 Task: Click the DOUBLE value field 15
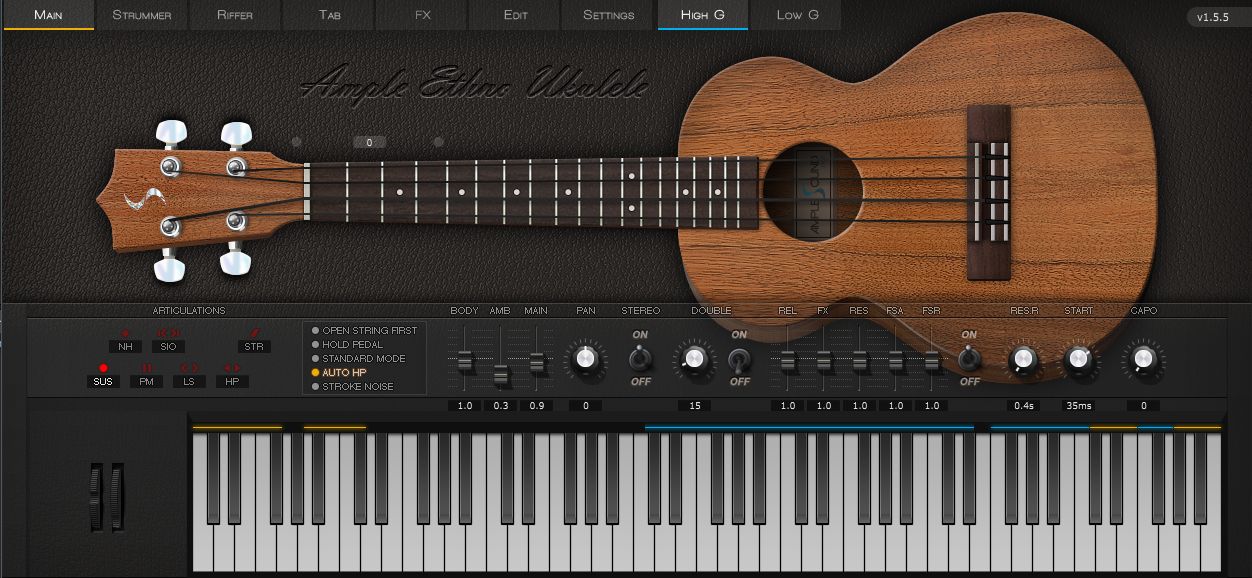pos(694,406)
